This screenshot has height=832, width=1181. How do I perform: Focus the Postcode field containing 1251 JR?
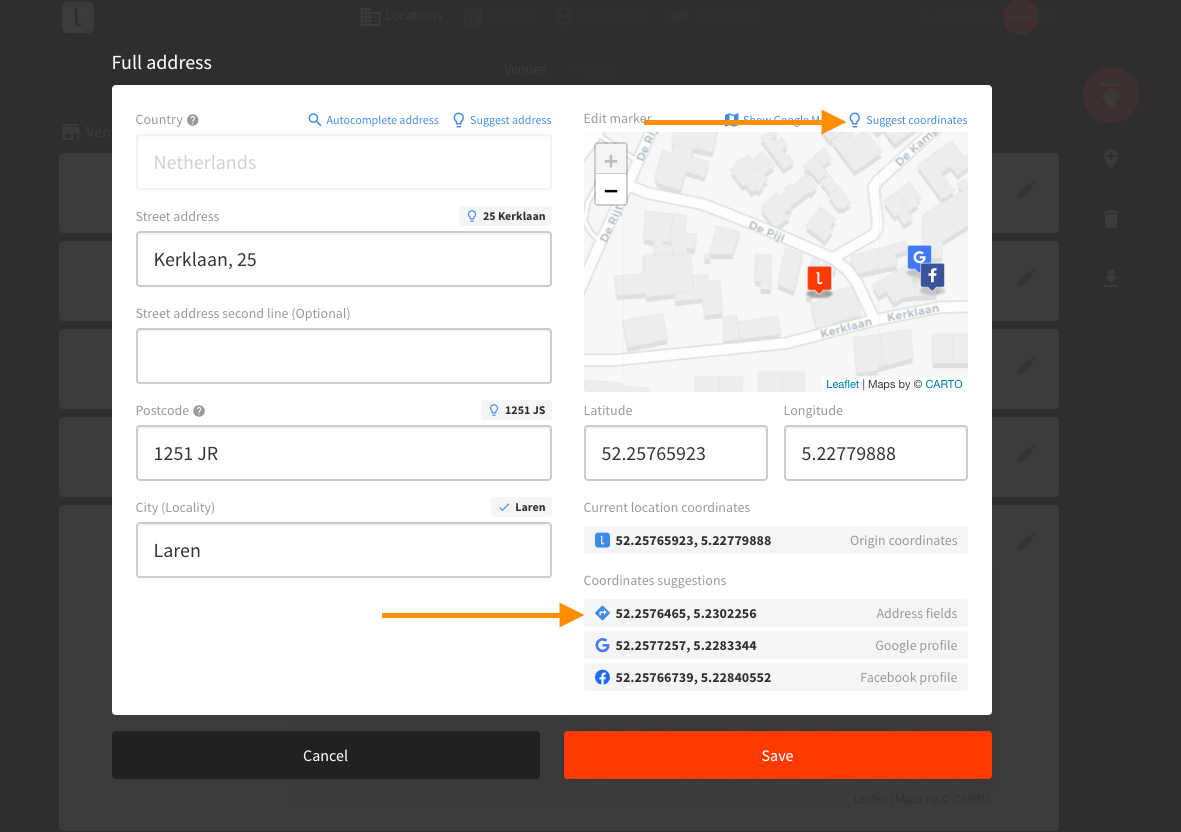(343, 453)
